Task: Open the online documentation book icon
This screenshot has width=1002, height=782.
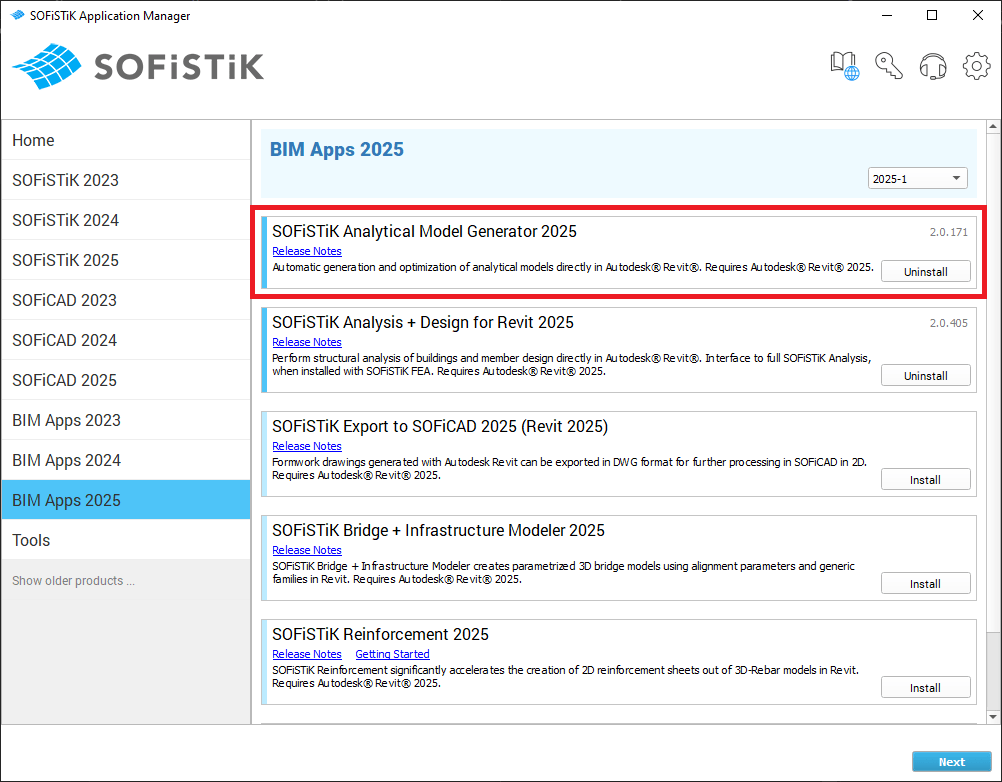Action: (844, 66)
